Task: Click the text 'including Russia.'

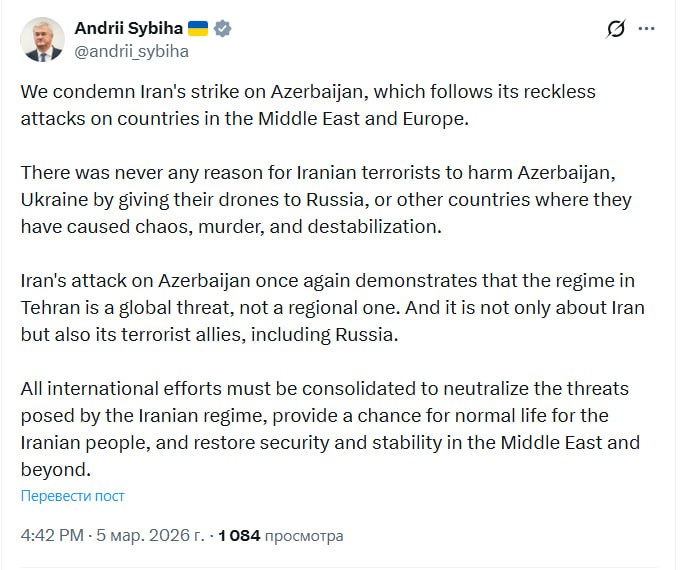Action: click(333, 335)
